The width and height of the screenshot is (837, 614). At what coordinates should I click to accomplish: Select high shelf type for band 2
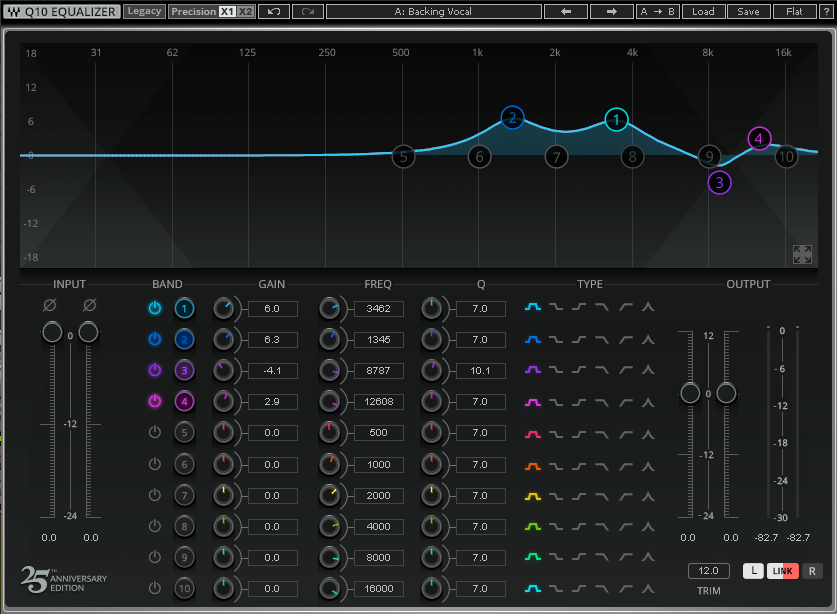(x=579, y=340)
